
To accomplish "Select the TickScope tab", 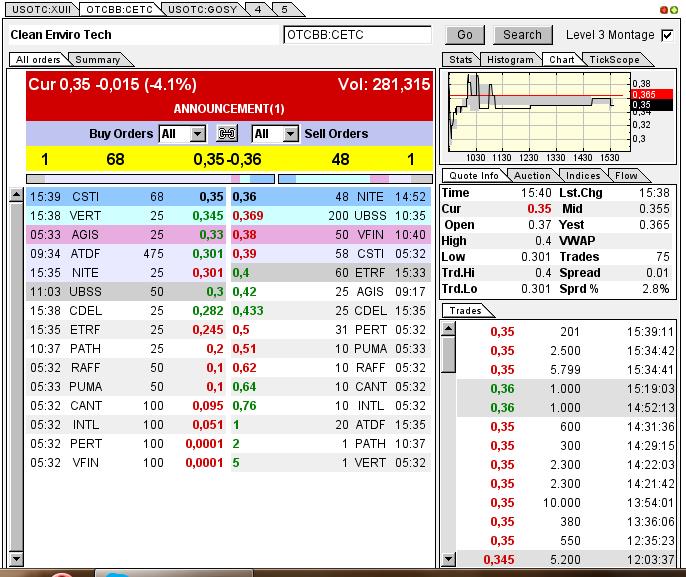I will pyautogui.click(x=614, y=60).
